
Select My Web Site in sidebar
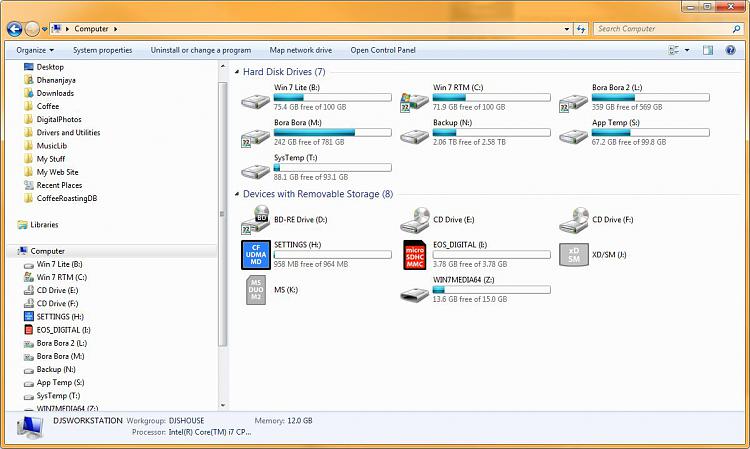pyautogui.click(x=57, y=172)
